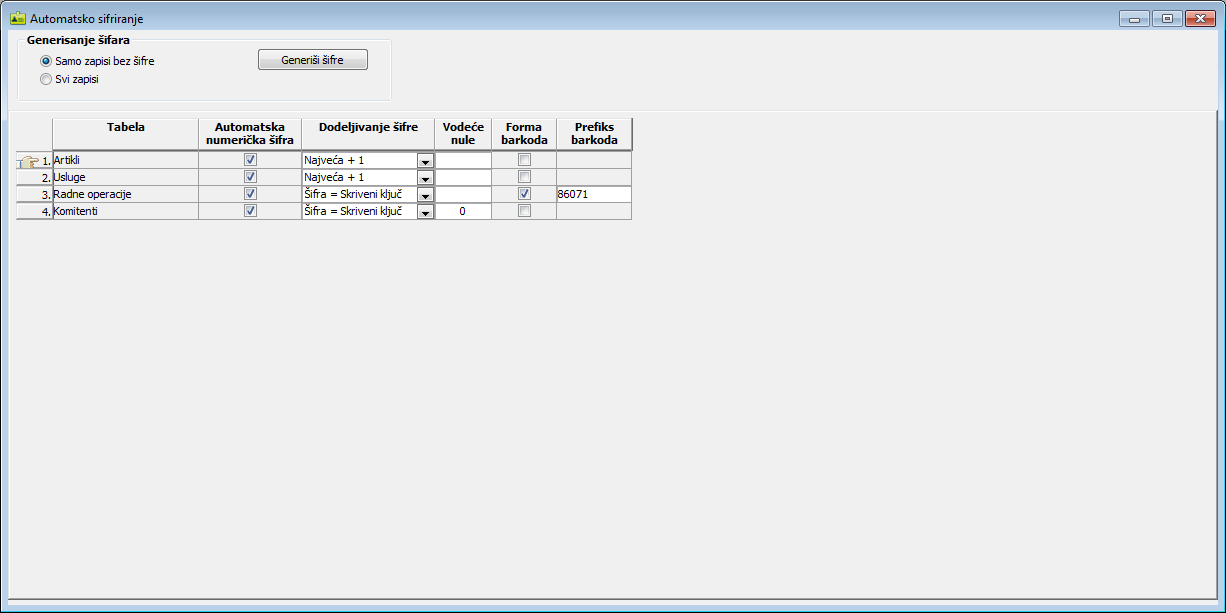Open Radne operacije code assignment dropdown arrow
The width and height of the screenshot is (1226, 613).
tap(425, 195)
